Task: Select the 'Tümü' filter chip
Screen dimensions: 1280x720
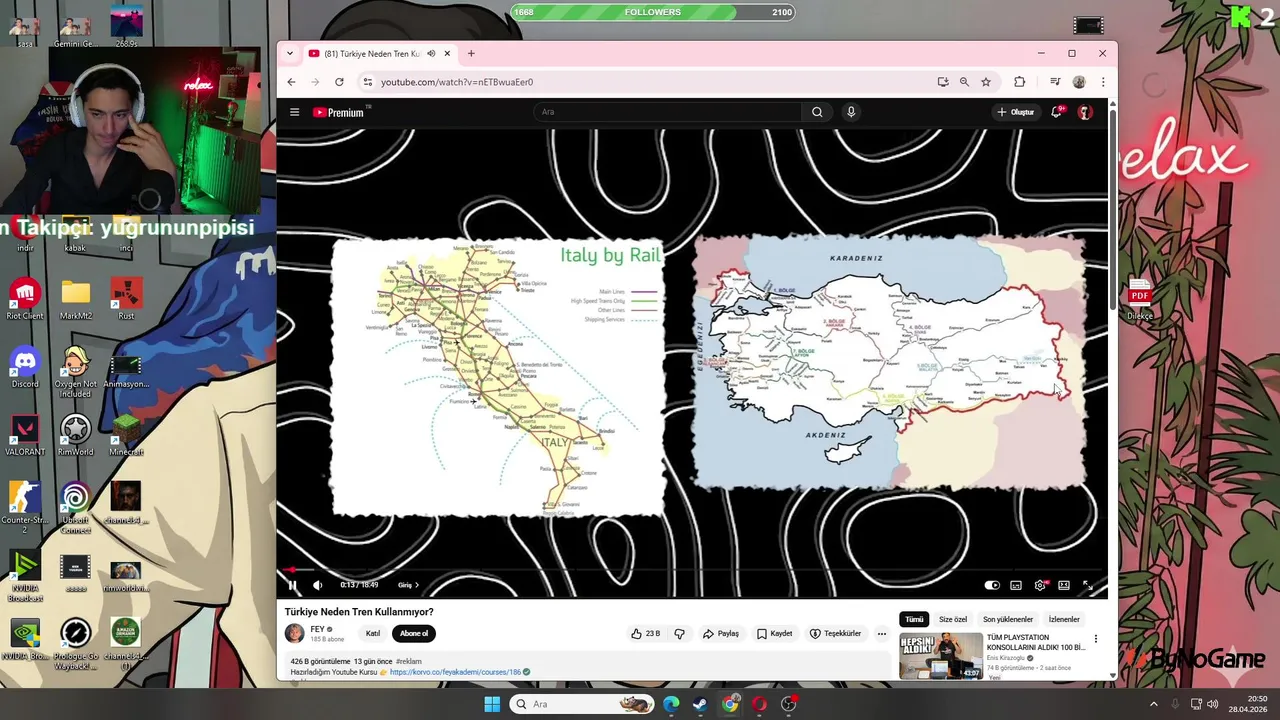Action: coord(914,619)
